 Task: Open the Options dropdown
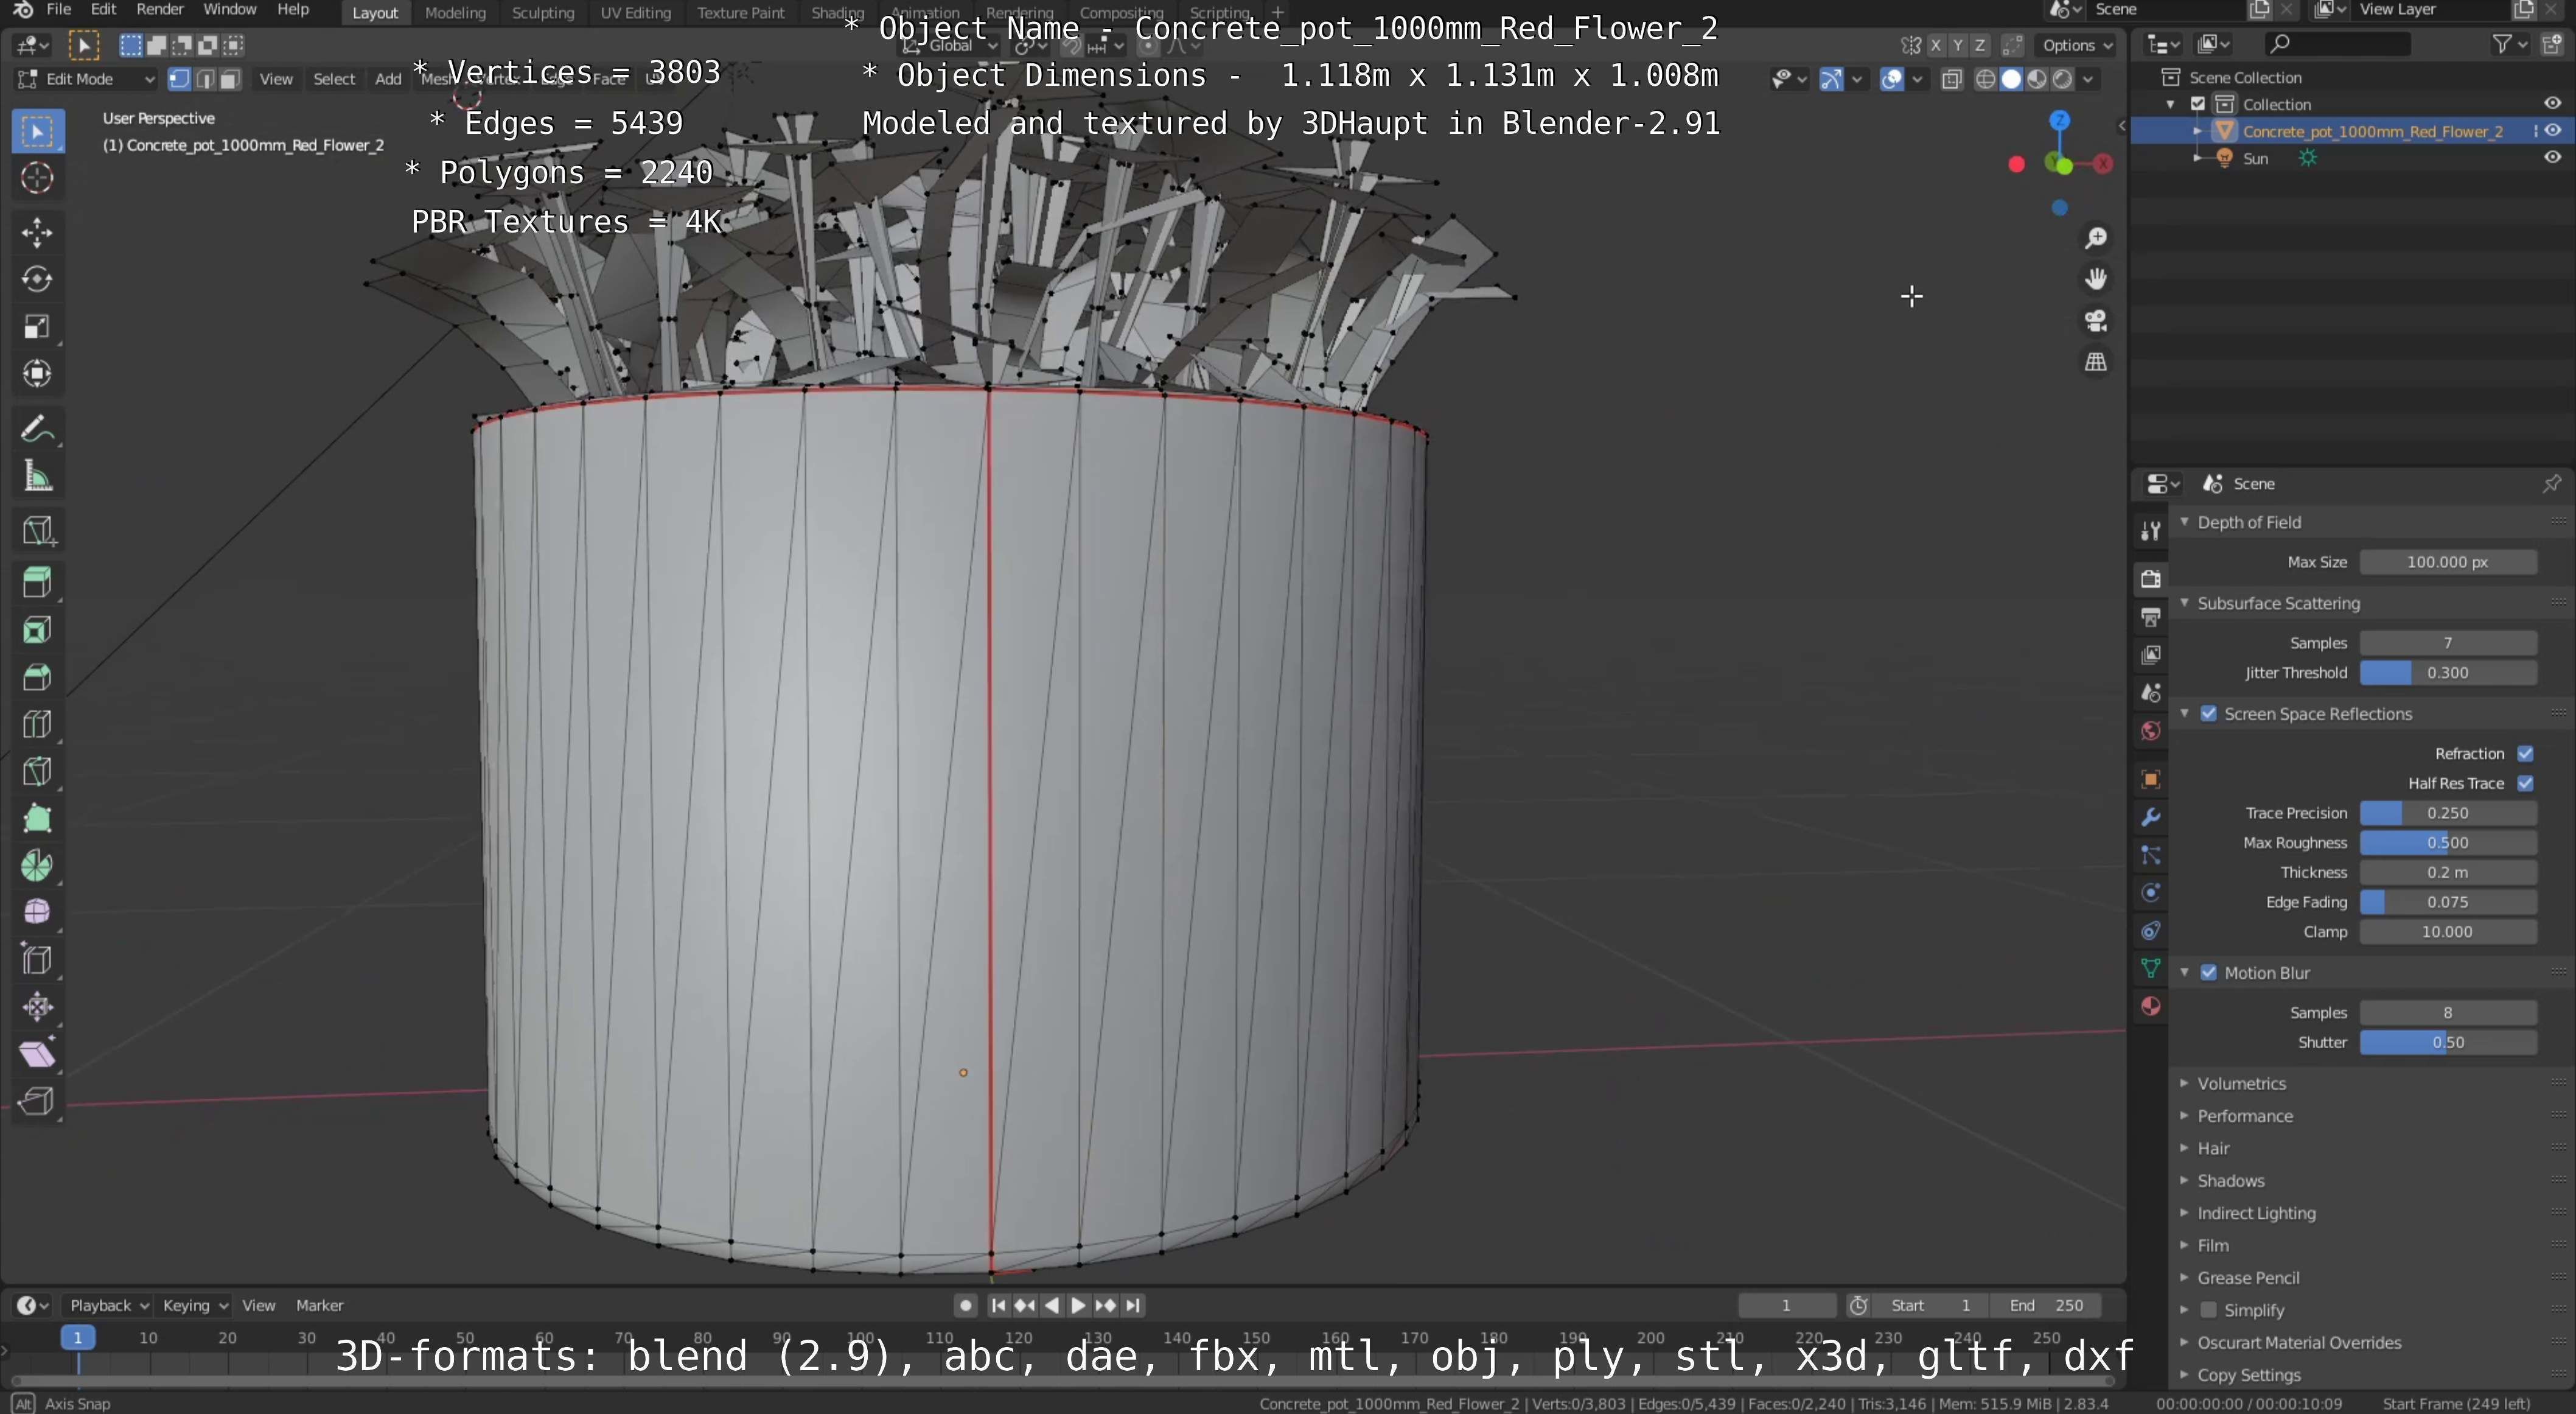[x=2076, y=45]
